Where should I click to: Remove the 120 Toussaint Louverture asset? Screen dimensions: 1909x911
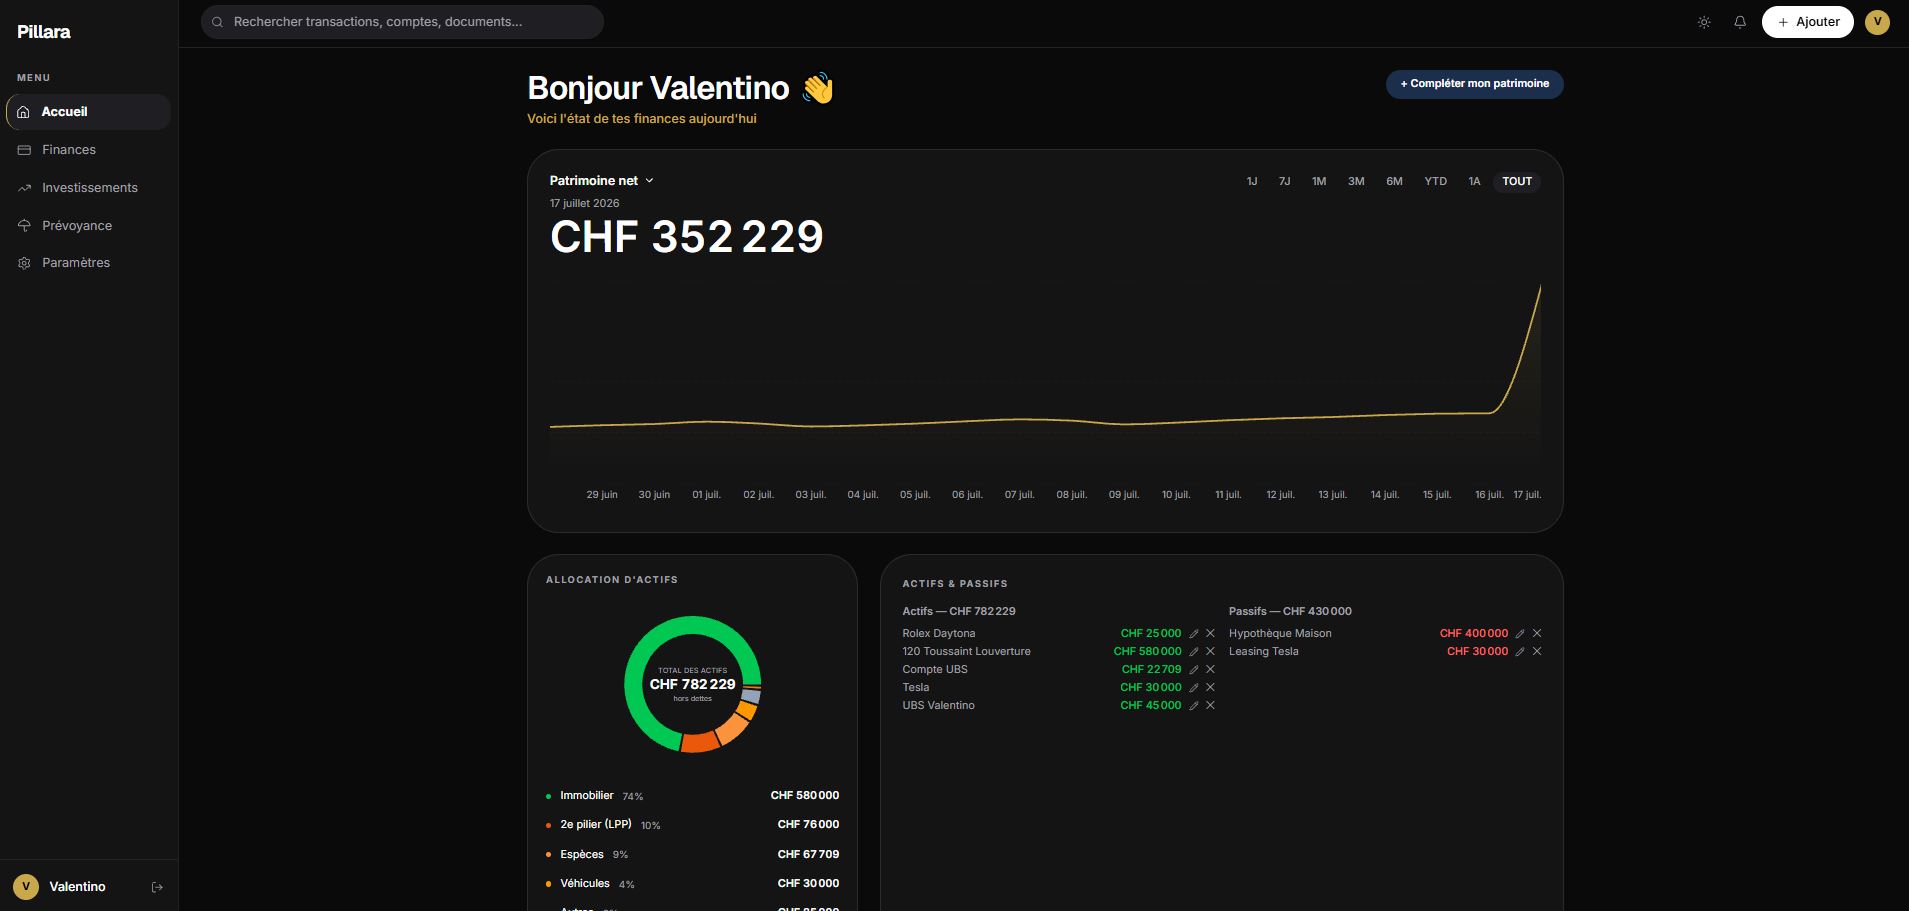tap(1210, 652)
